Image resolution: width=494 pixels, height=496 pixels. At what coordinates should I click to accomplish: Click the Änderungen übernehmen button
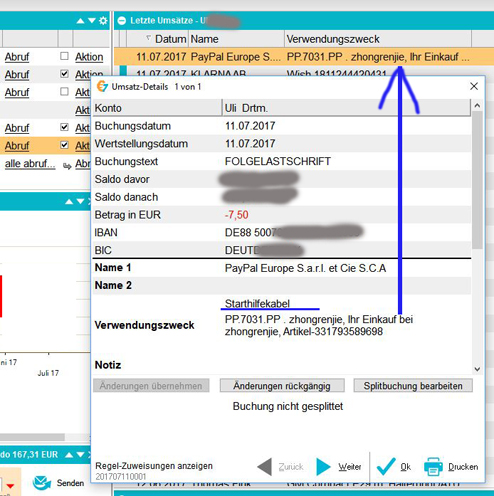(x=151, y=386)
